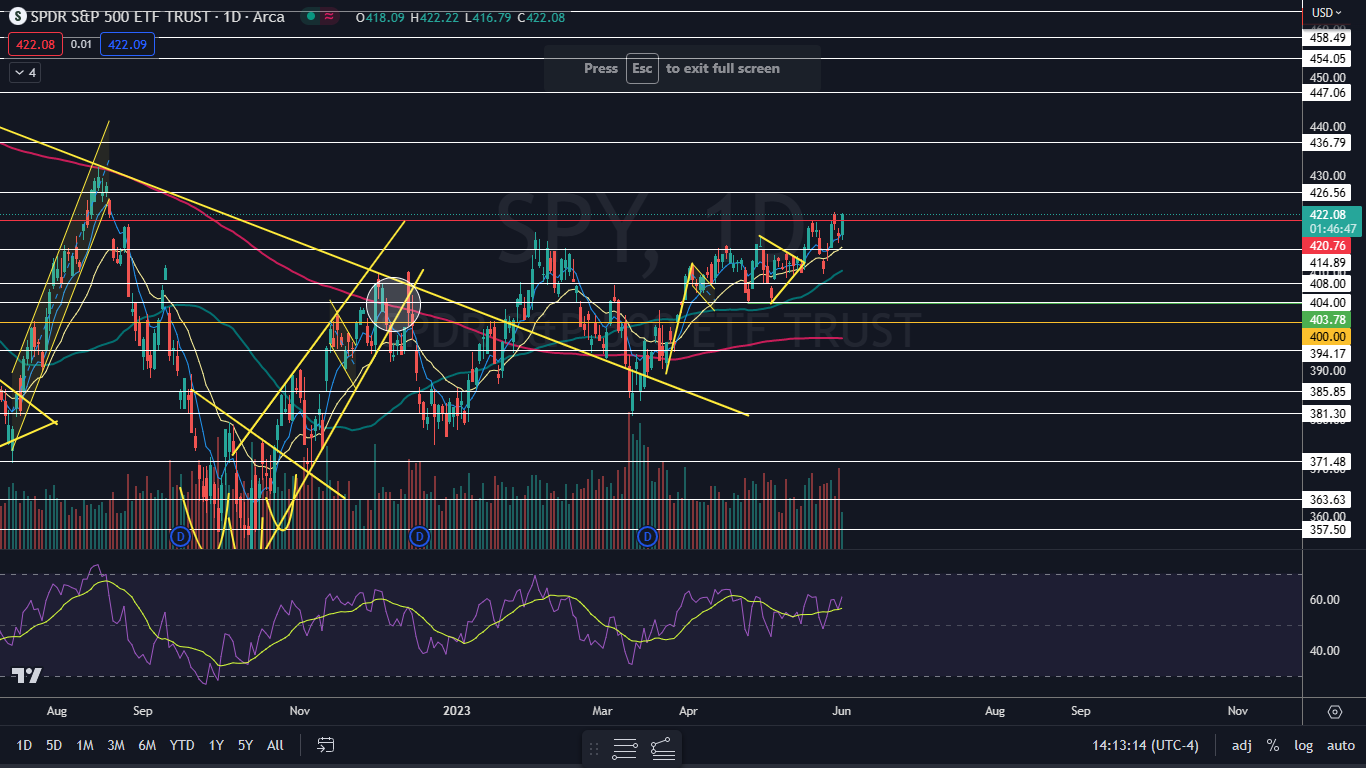The height and width of the screenshot is (768, 1366).
Task: Click the green market status dot
Action: coord(311,16)
